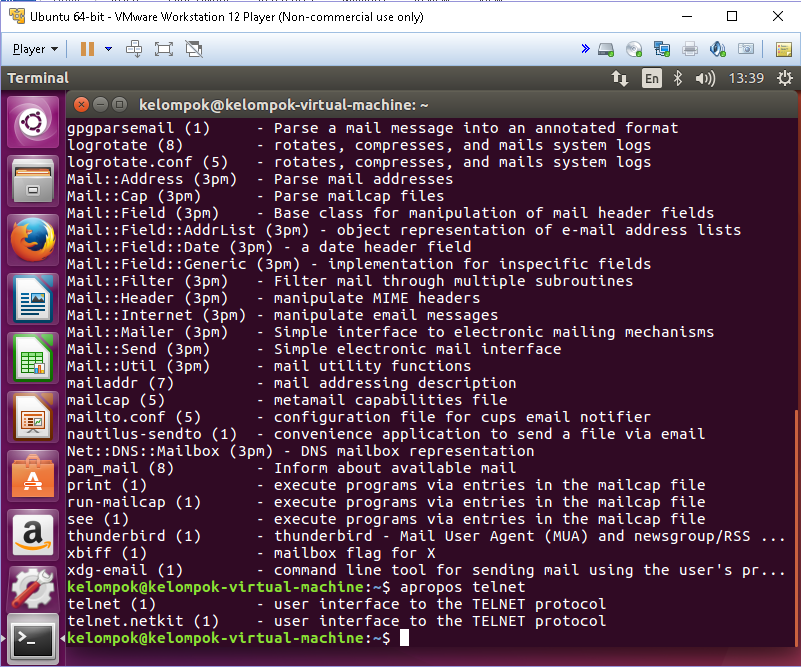Screen dimensions: 801x667
Task: Open the VMware notes/message log icon
Action: pyautogui.click(x=784, y=50)
